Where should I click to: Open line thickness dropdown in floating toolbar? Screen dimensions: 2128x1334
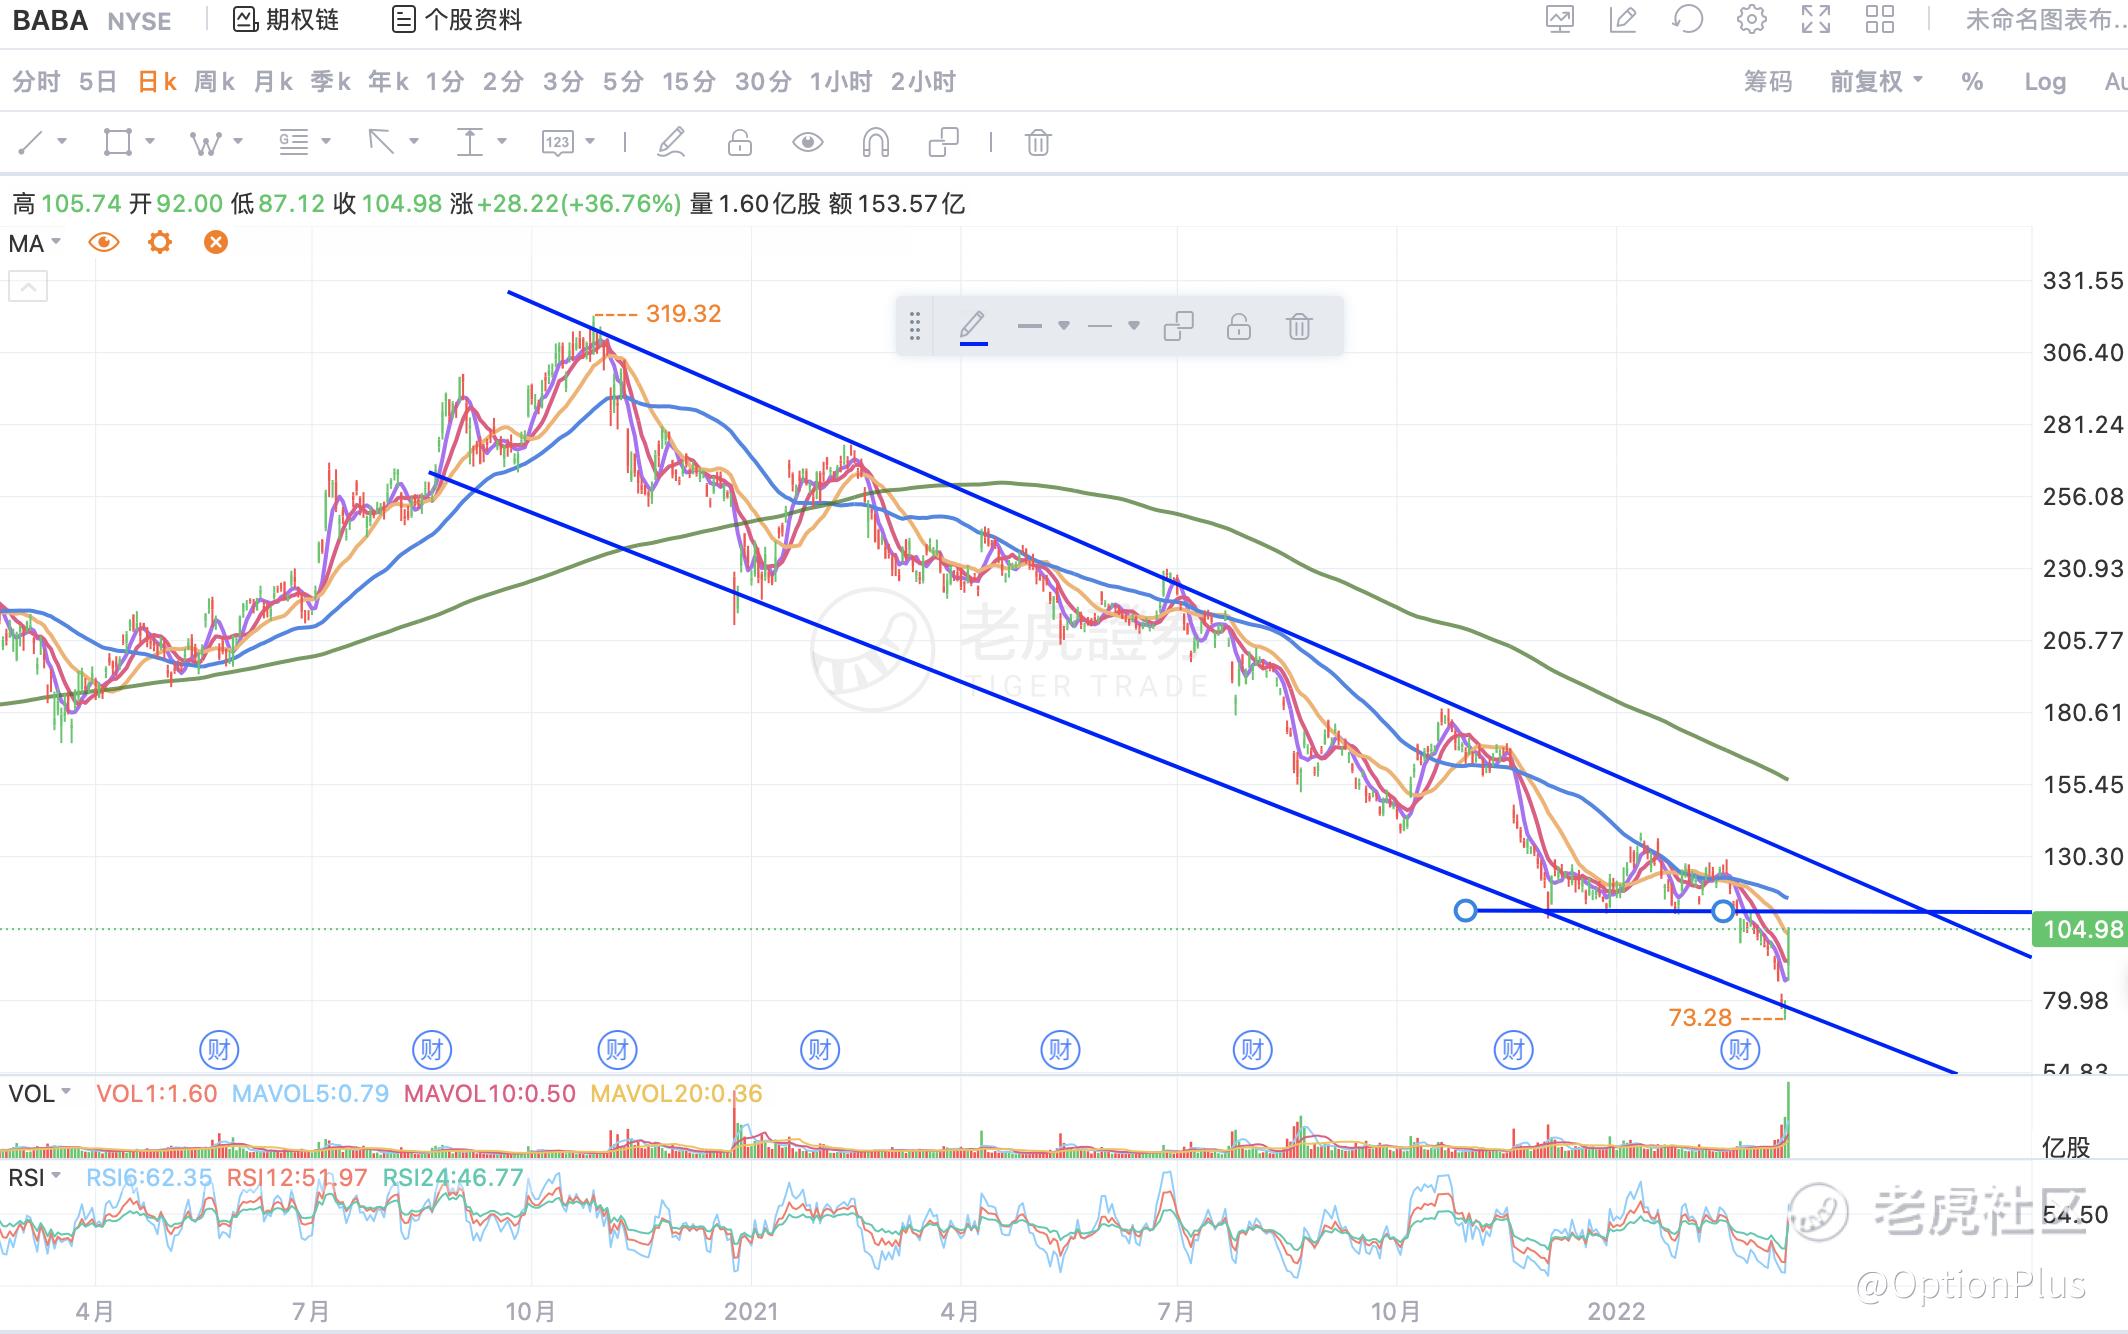click(x=1043, y=326)
